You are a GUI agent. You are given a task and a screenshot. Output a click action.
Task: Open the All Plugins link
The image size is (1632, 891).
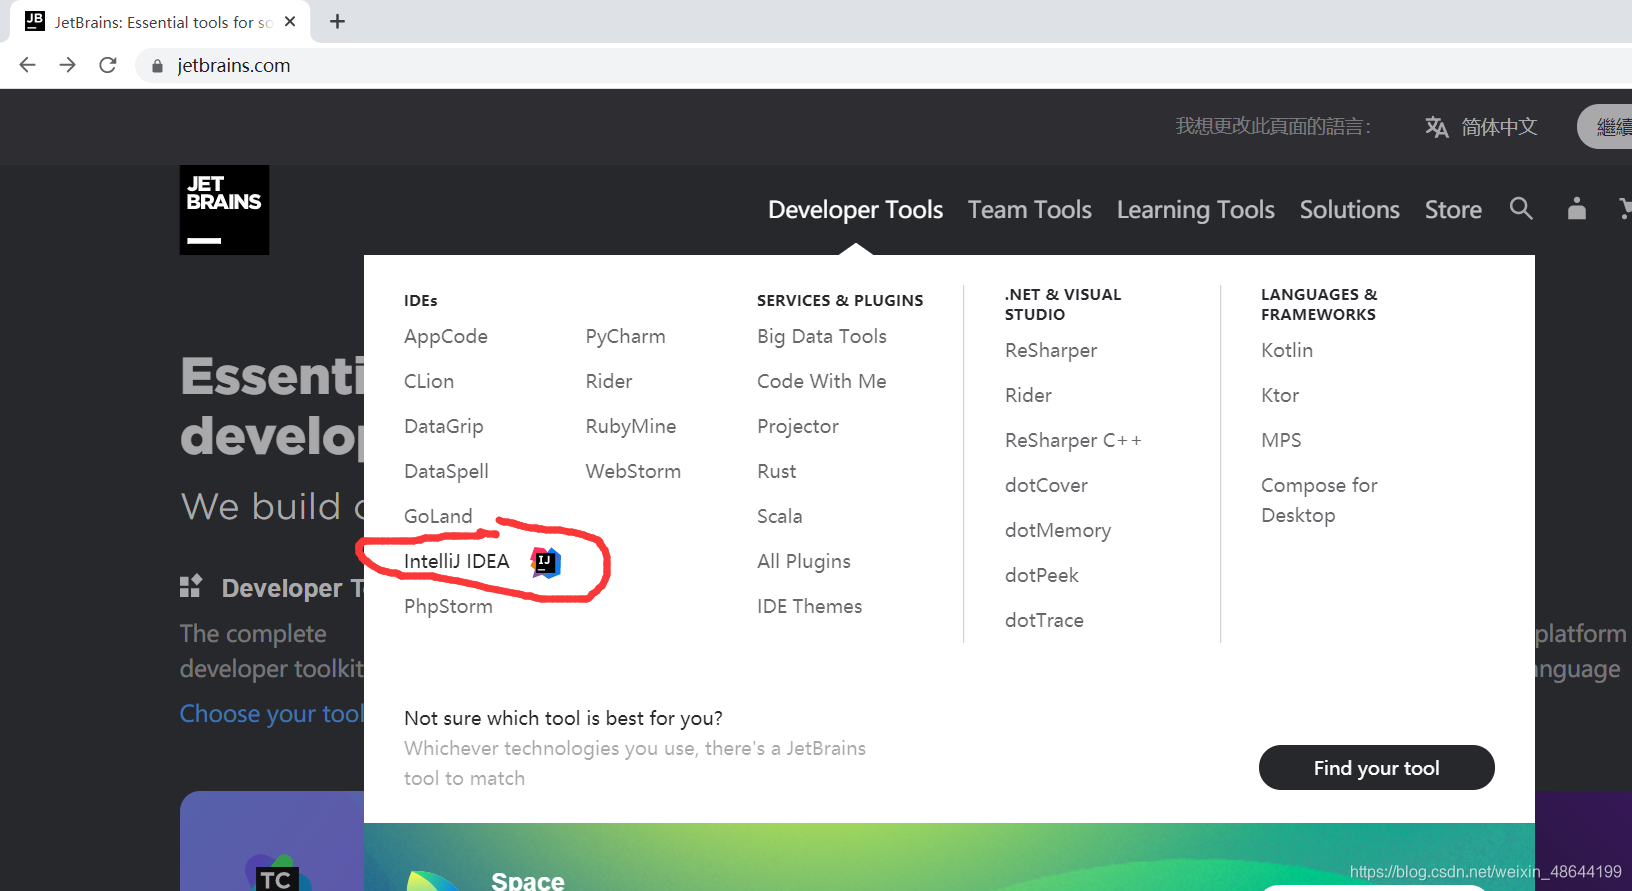pos(804,562)
